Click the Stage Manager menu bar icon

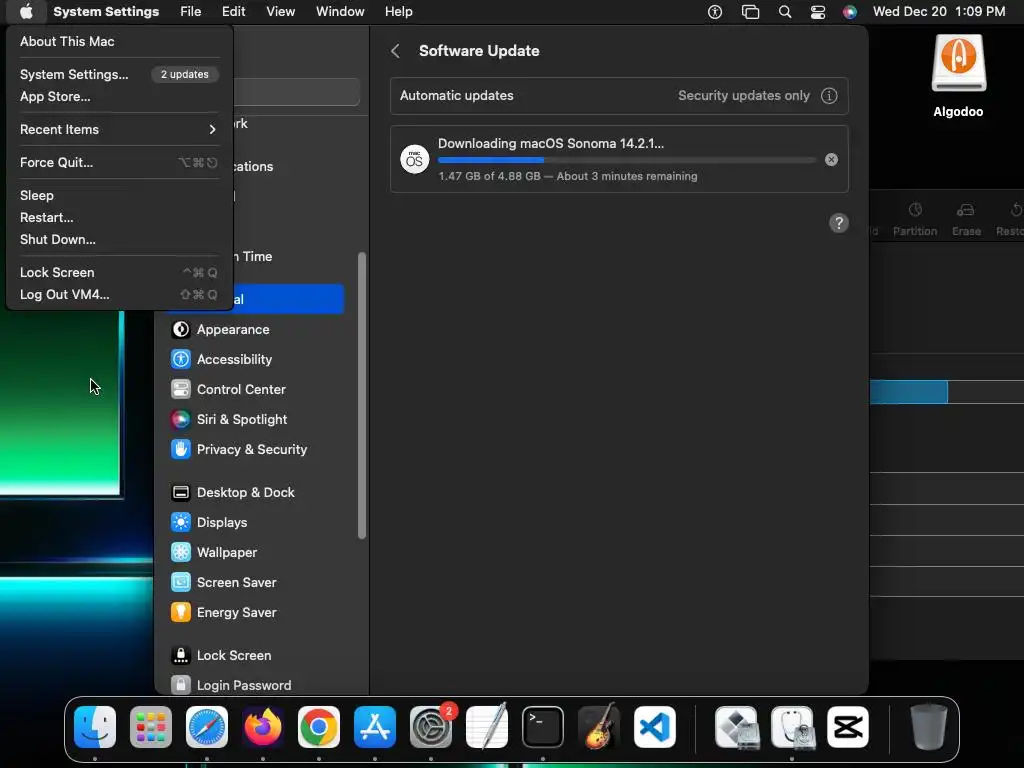point(750,12)
